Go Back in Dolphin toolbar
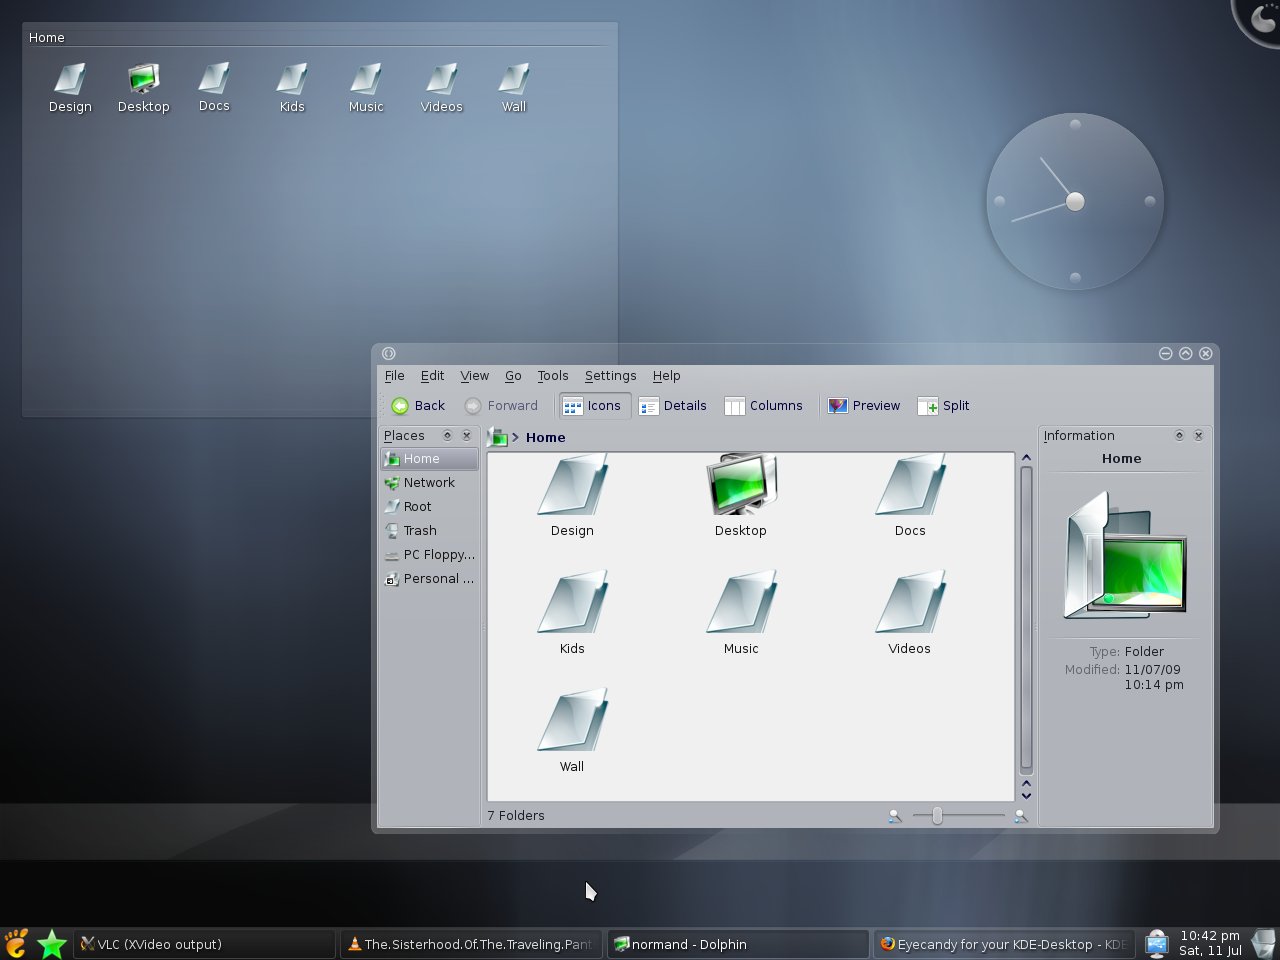This screenshot has height=960, width=1280. 418,406
